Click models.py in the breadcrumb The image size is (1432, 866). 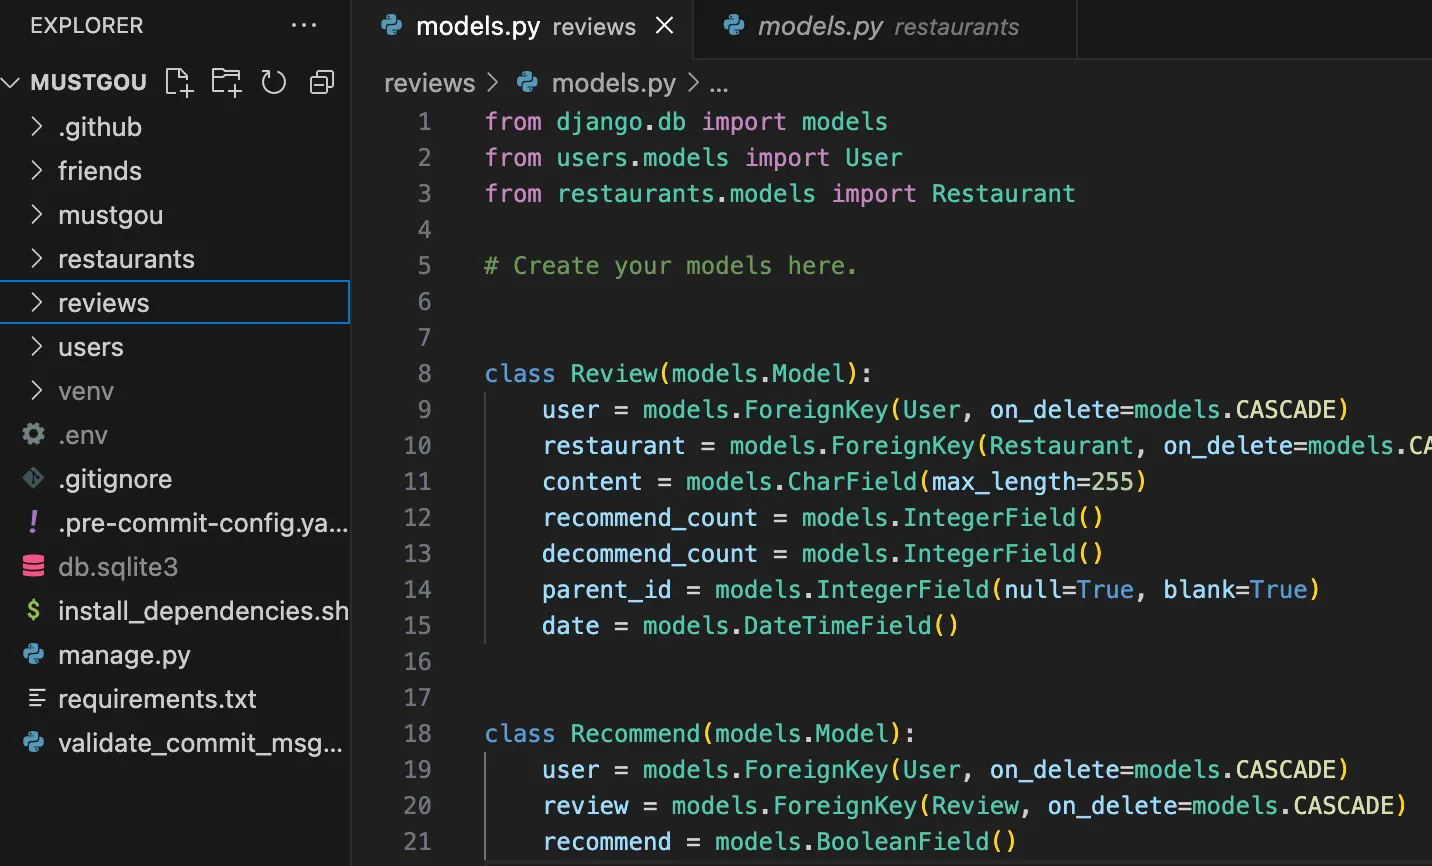(x=613, y=83)
